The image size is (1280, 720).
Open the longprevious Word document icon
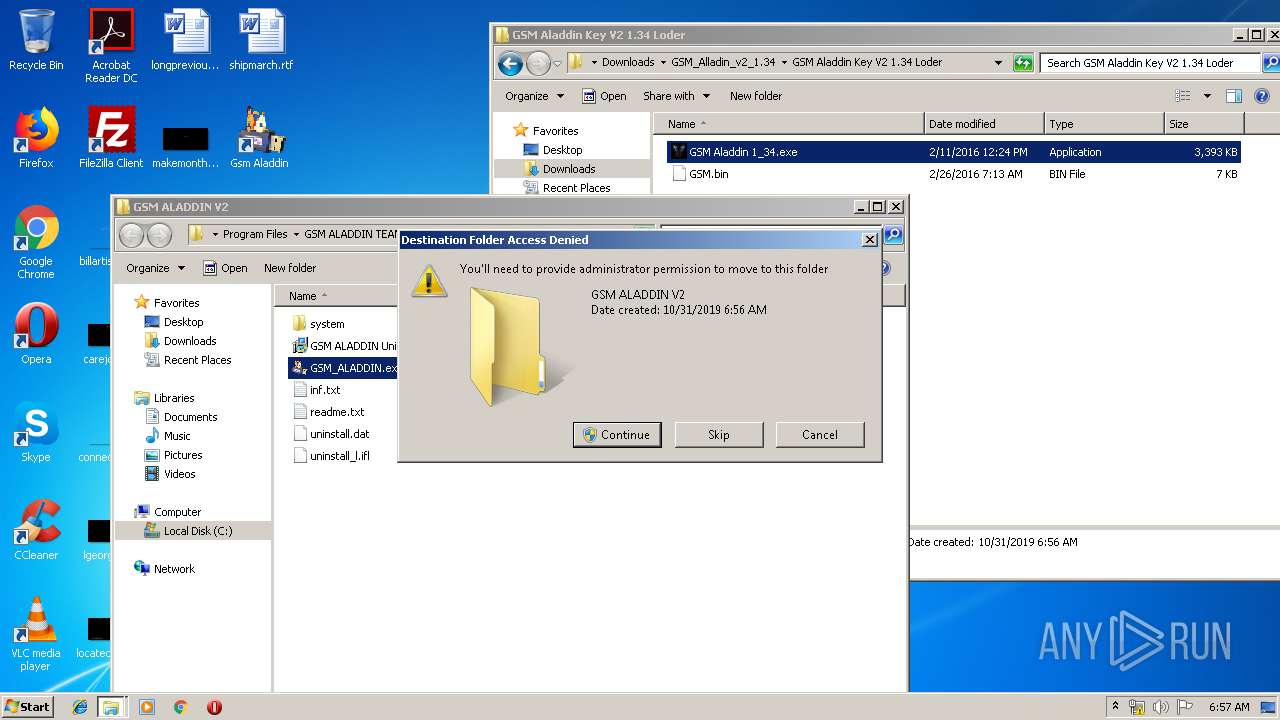(x=186, y=40)
